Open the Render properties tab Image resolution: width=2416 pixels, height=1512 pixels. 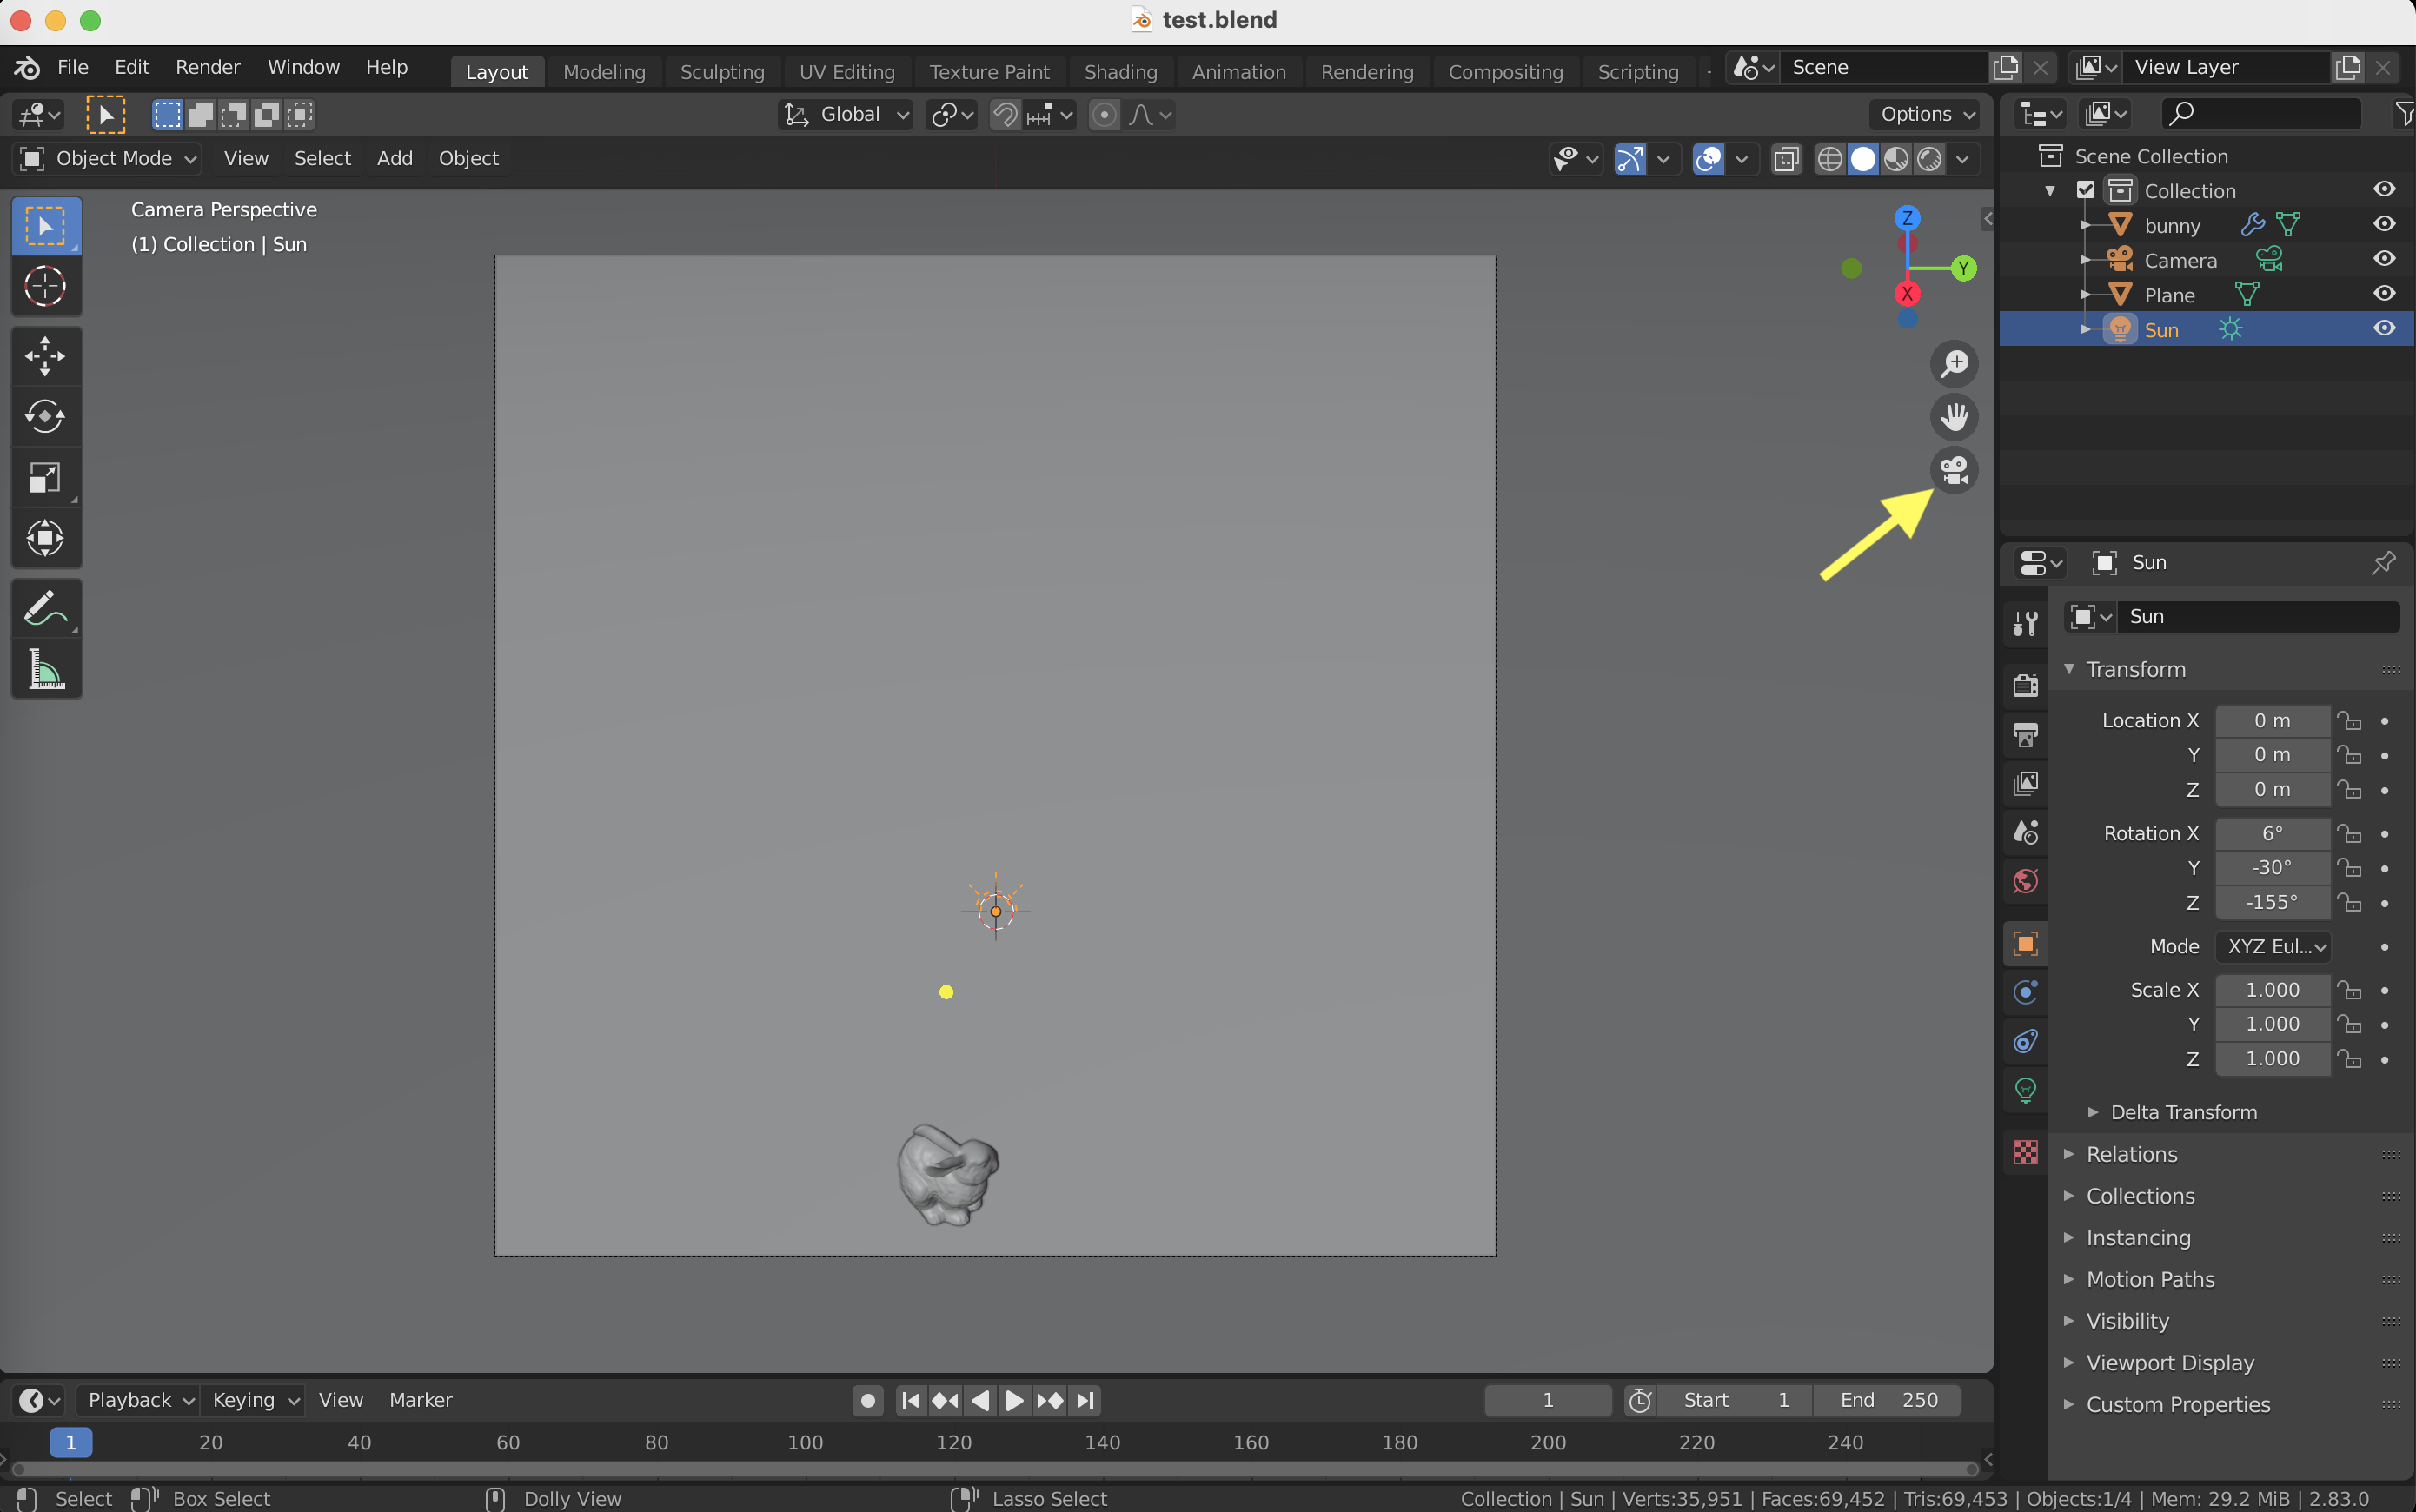[2026, 686]
